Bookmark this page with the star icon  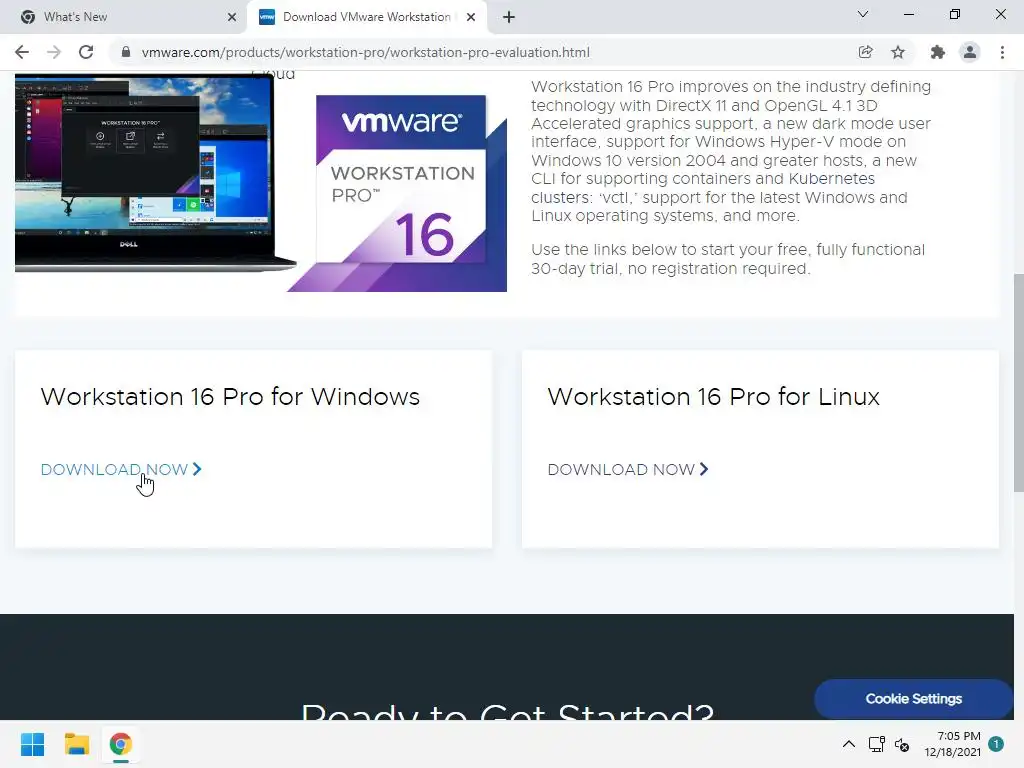(898, 52)
